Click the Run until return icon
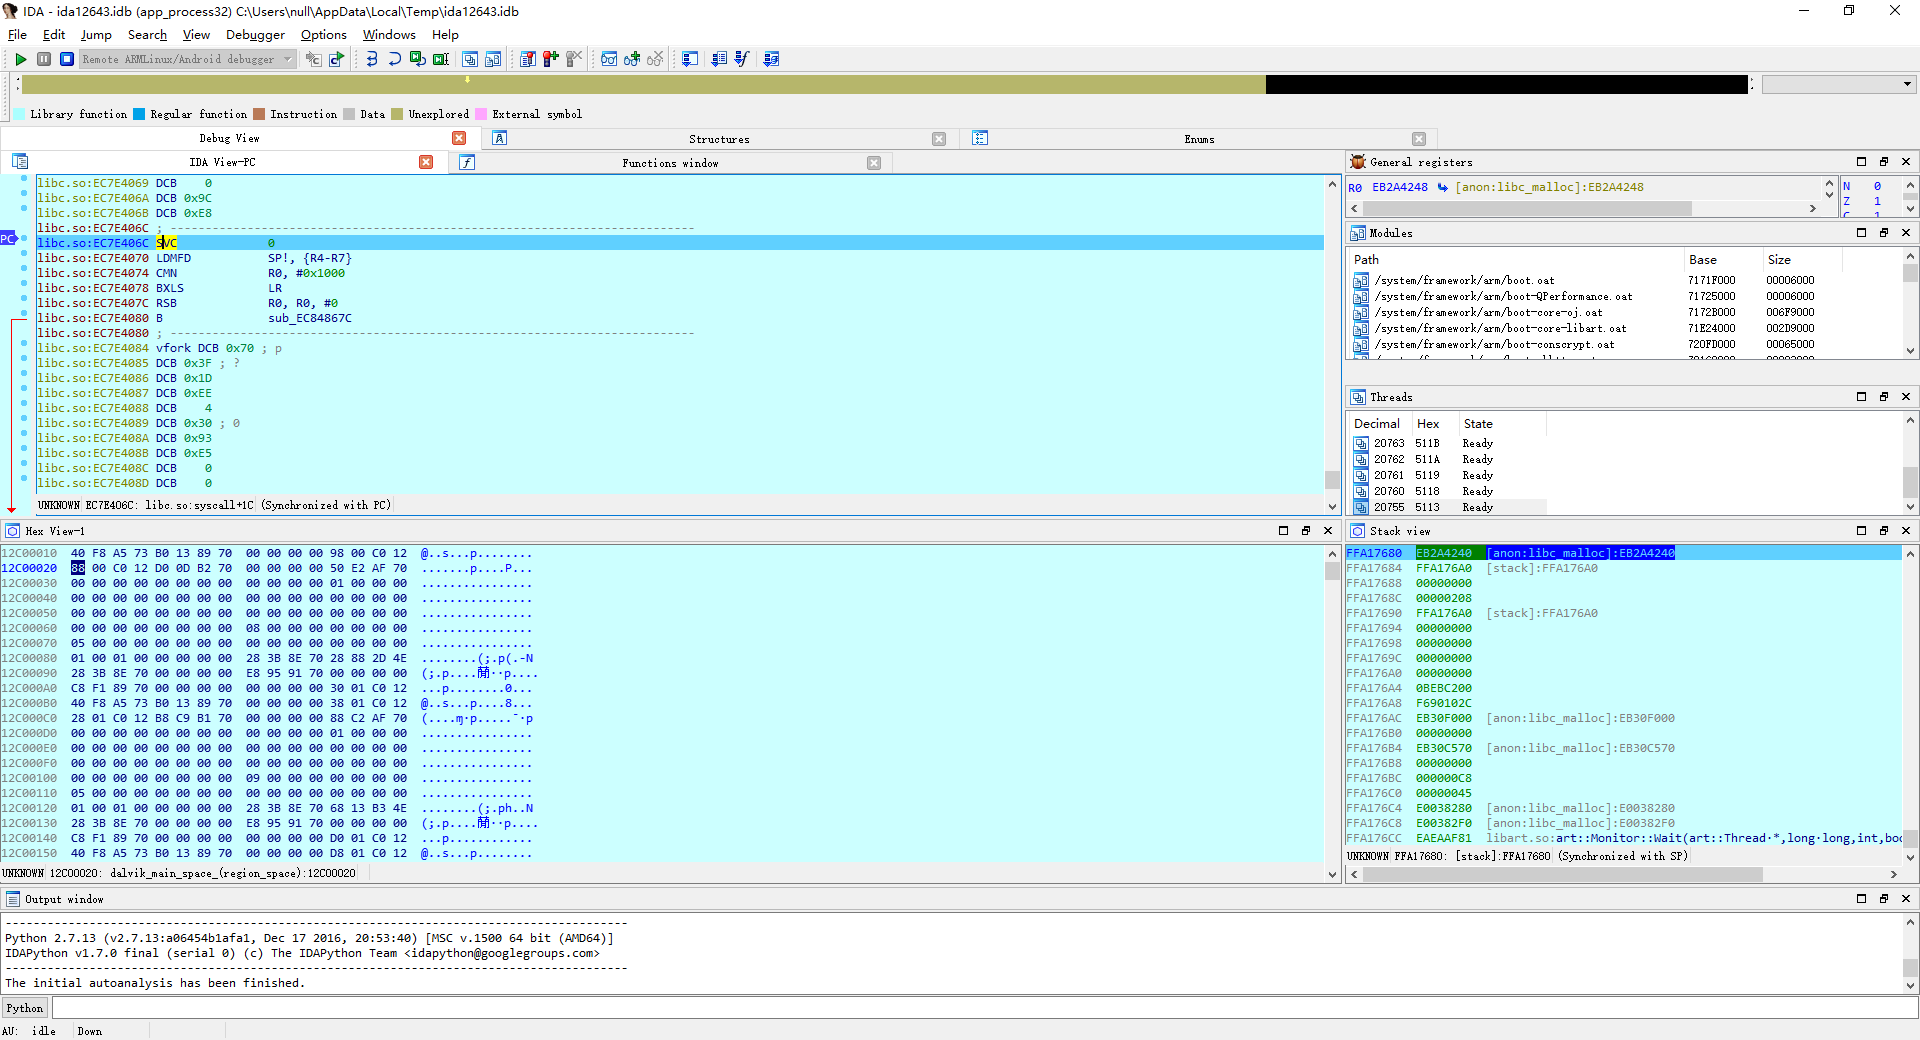Image resolution: width=1920 pixels, height=1040 pixels. (418, 59)
